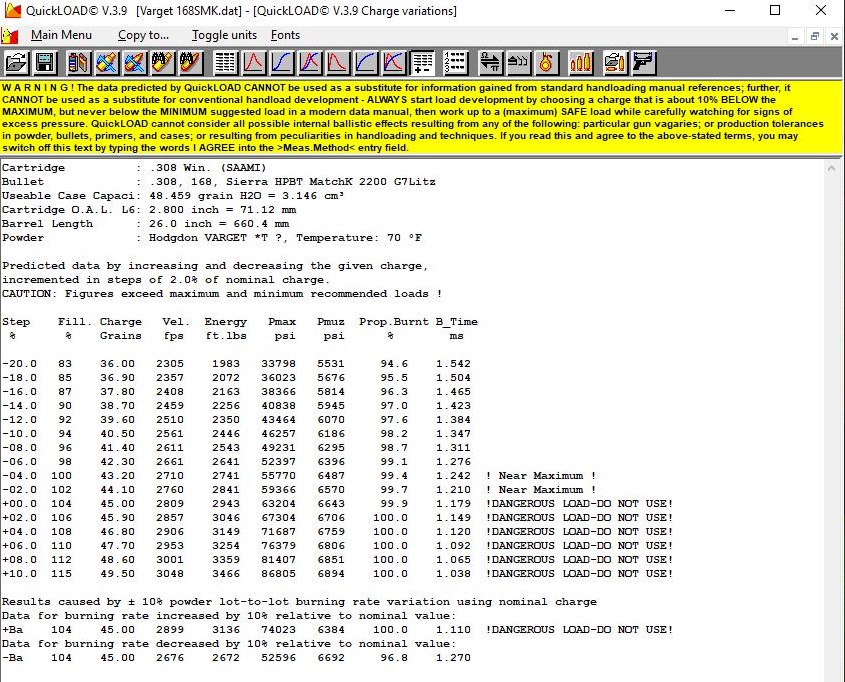Click the numbered list icon in toolbar

(455, 63)
